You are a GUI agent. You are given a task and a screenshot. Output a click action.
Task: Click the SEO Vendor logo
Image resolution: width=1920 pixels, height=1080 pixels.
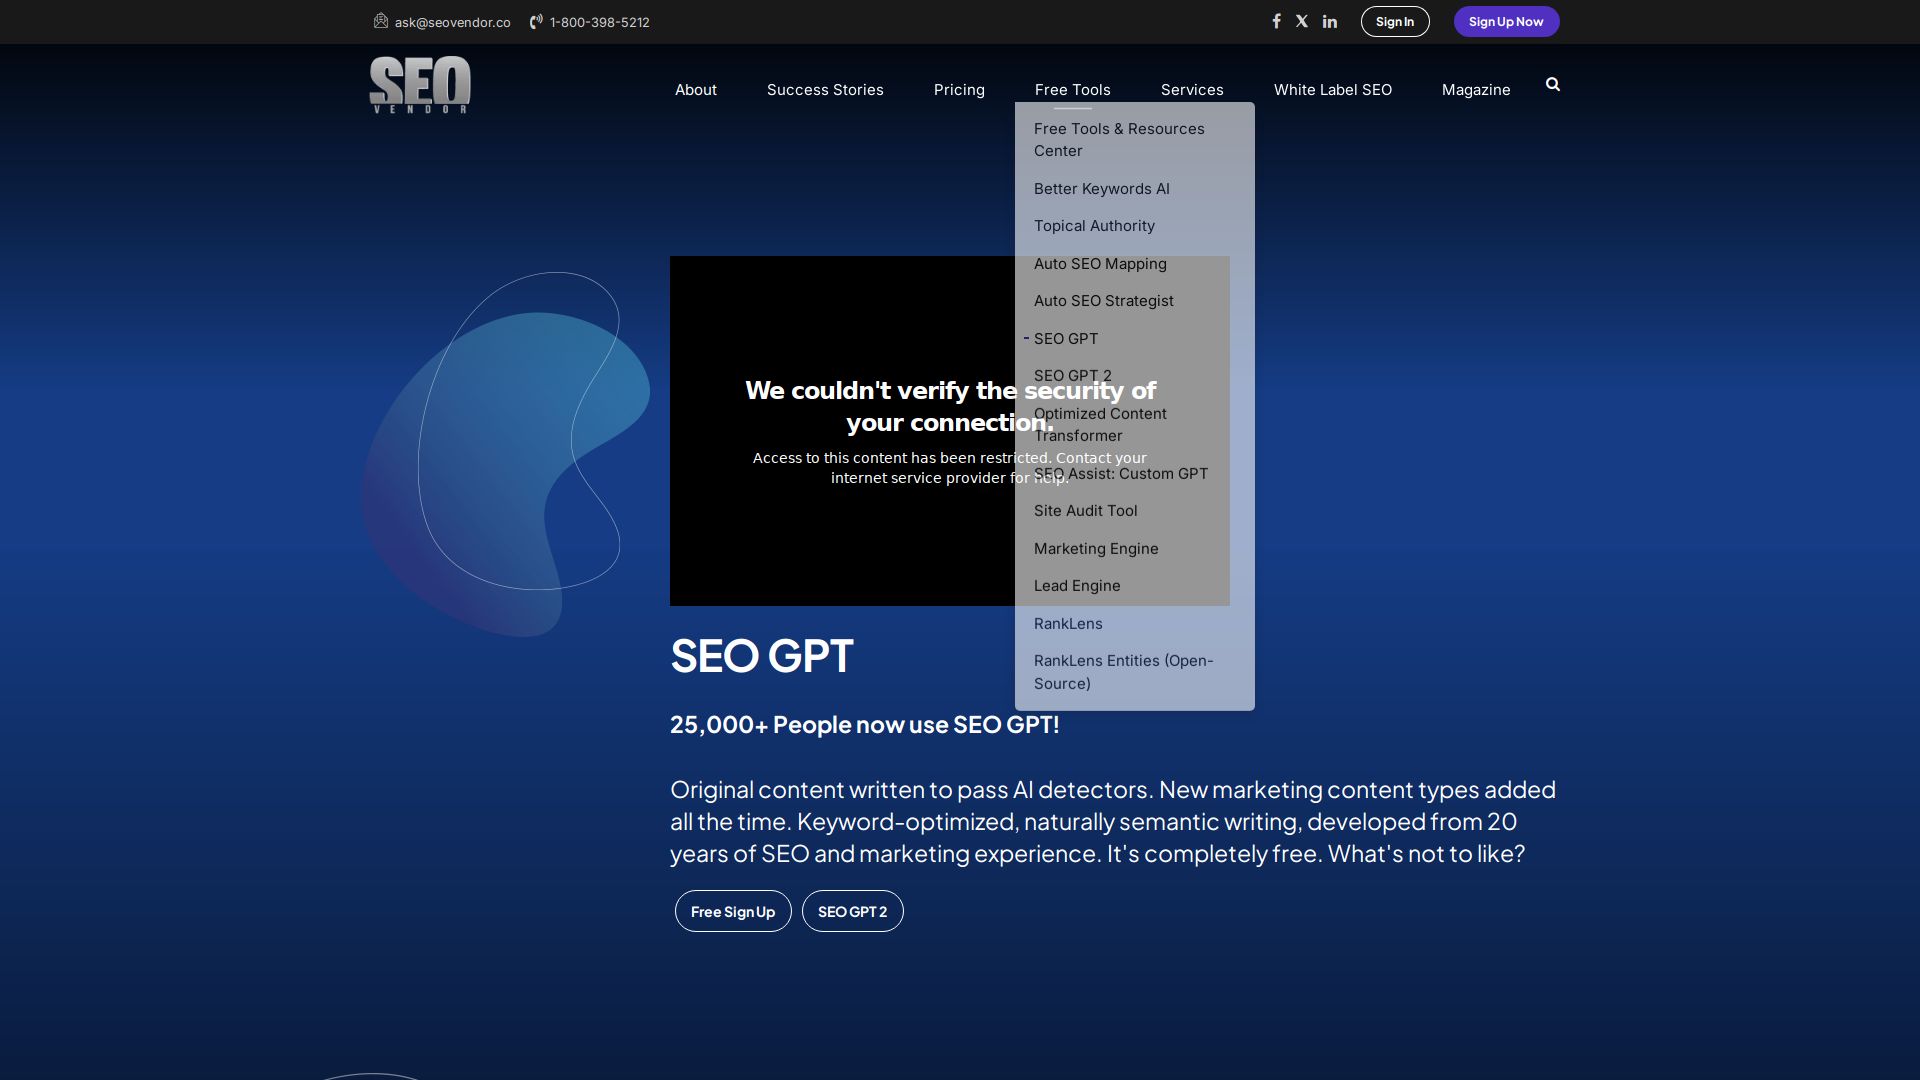click(419, 85)
